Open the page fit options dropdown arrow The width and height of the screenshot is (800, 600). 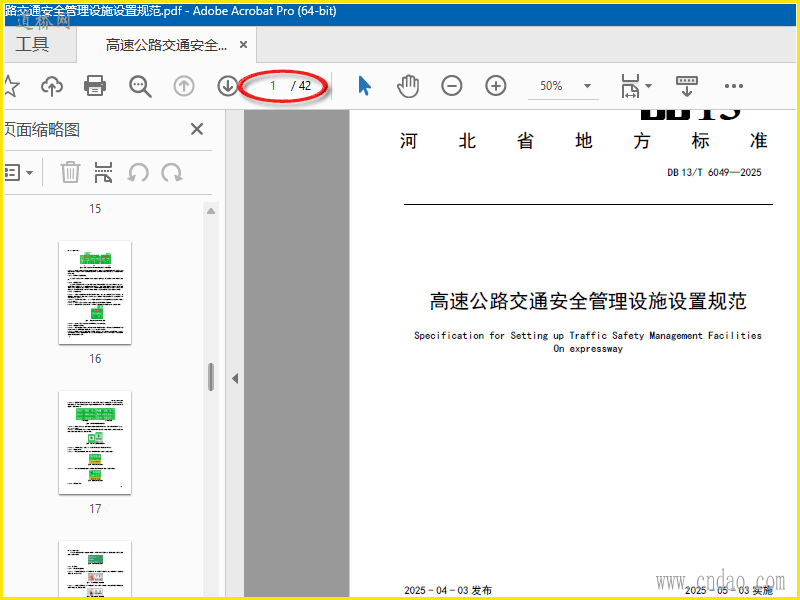[648, 86]
